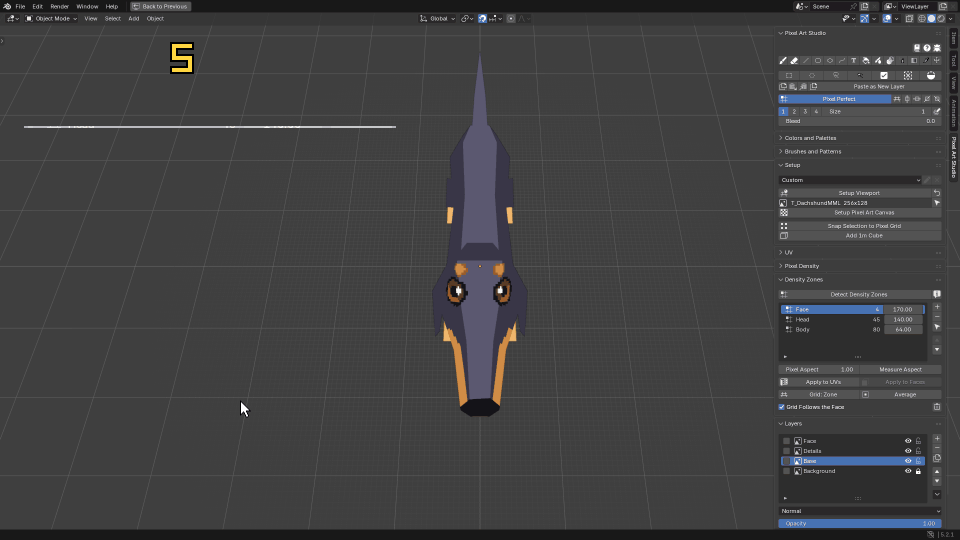Remove the selected density zone with minus

(x=937, y=317)
